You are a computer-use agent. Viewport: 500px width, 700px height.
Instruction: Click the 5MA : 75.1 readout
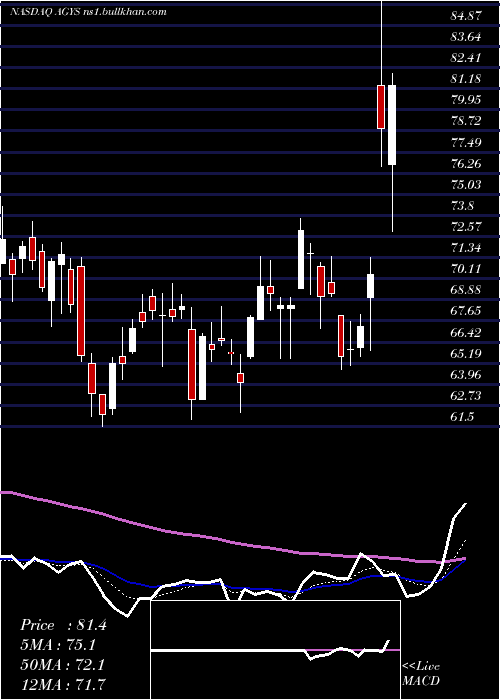click(58, 645)
